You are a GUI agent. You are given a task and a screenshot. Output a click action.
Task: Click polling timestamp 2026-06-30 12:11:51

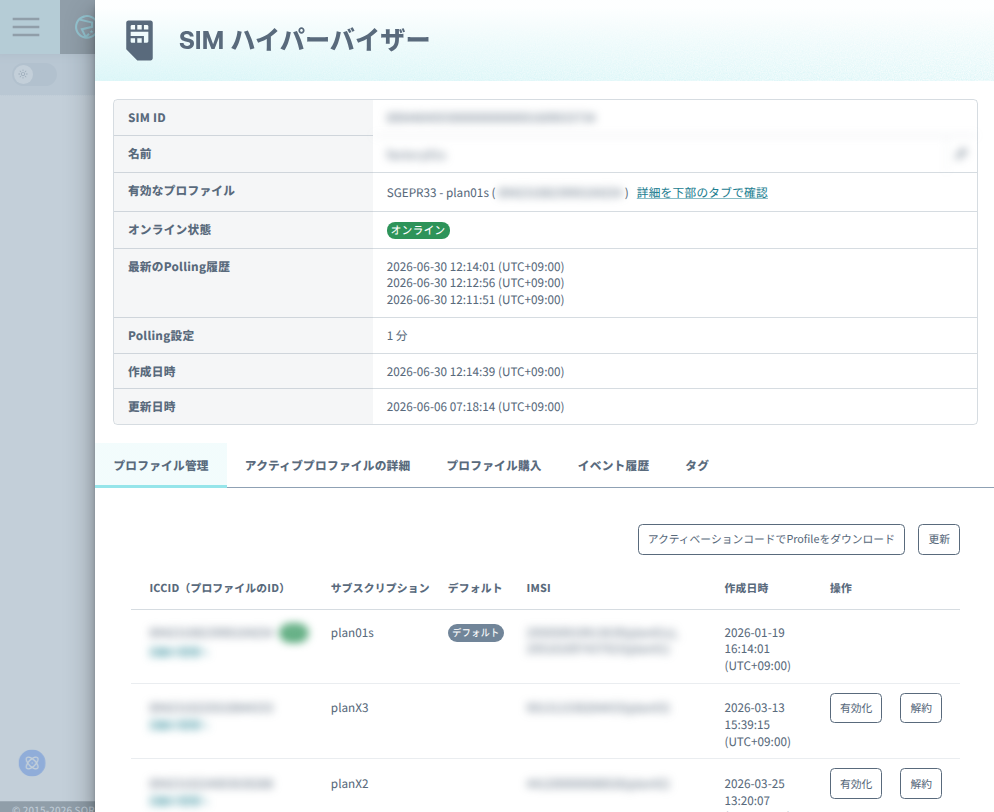pyautogui.click(x=475, y=300)
